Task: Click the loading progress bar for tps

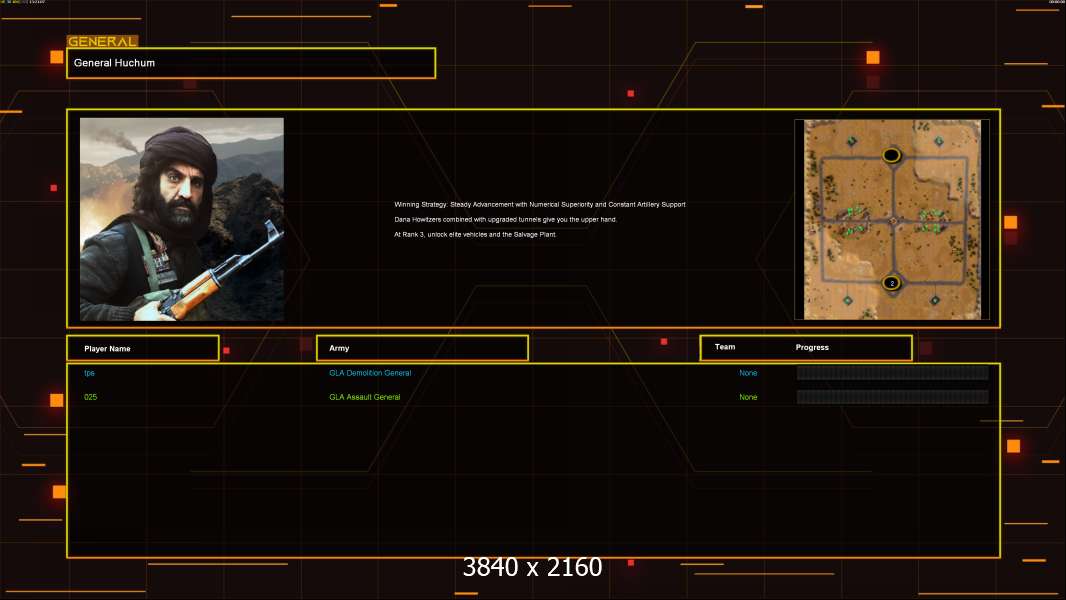Action: click(x=892, y=372)
